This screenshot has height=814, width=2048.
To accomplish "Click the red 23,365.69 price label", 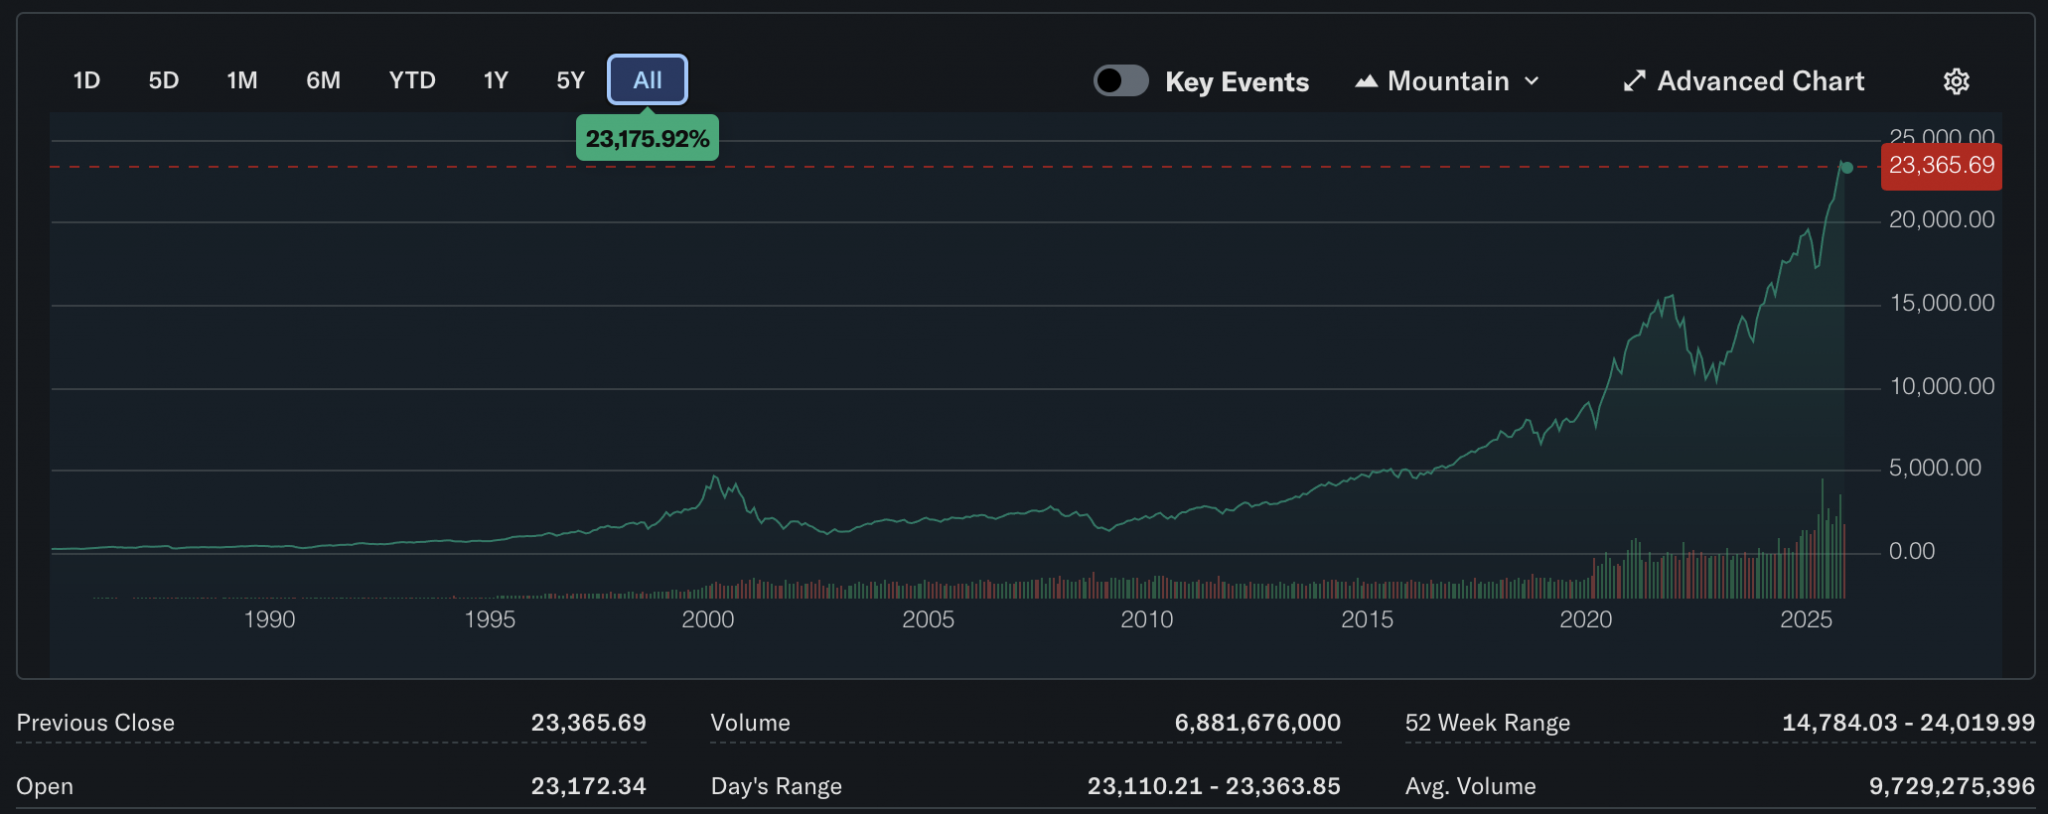I will pyautogui.click(x=1941, y=166).
